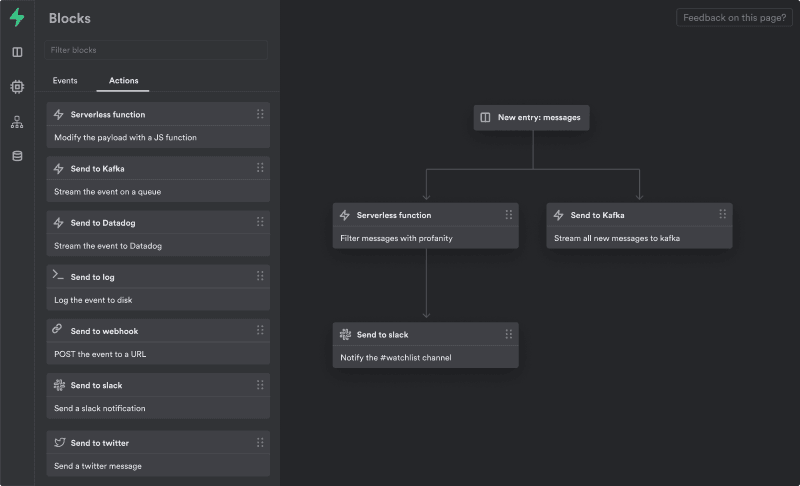800x486 pixels.
Task: Click drag handle on canvas Serverless function node
Action: [508, 215]
